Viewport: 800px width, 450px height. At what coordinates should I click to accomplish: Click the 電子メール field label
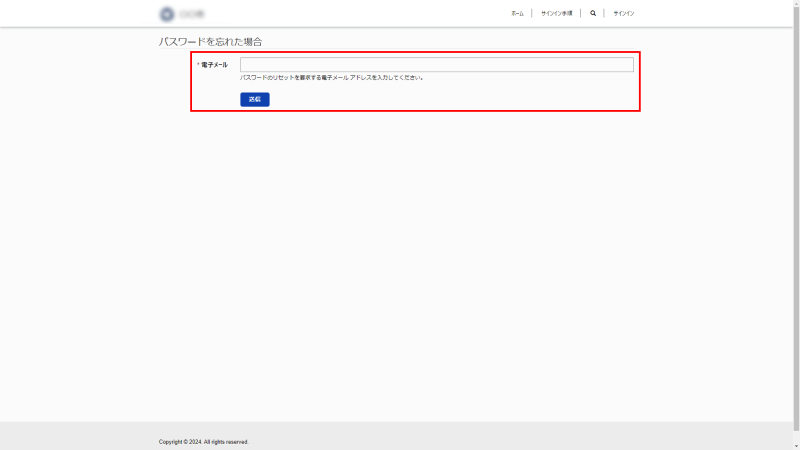[215, 65]
